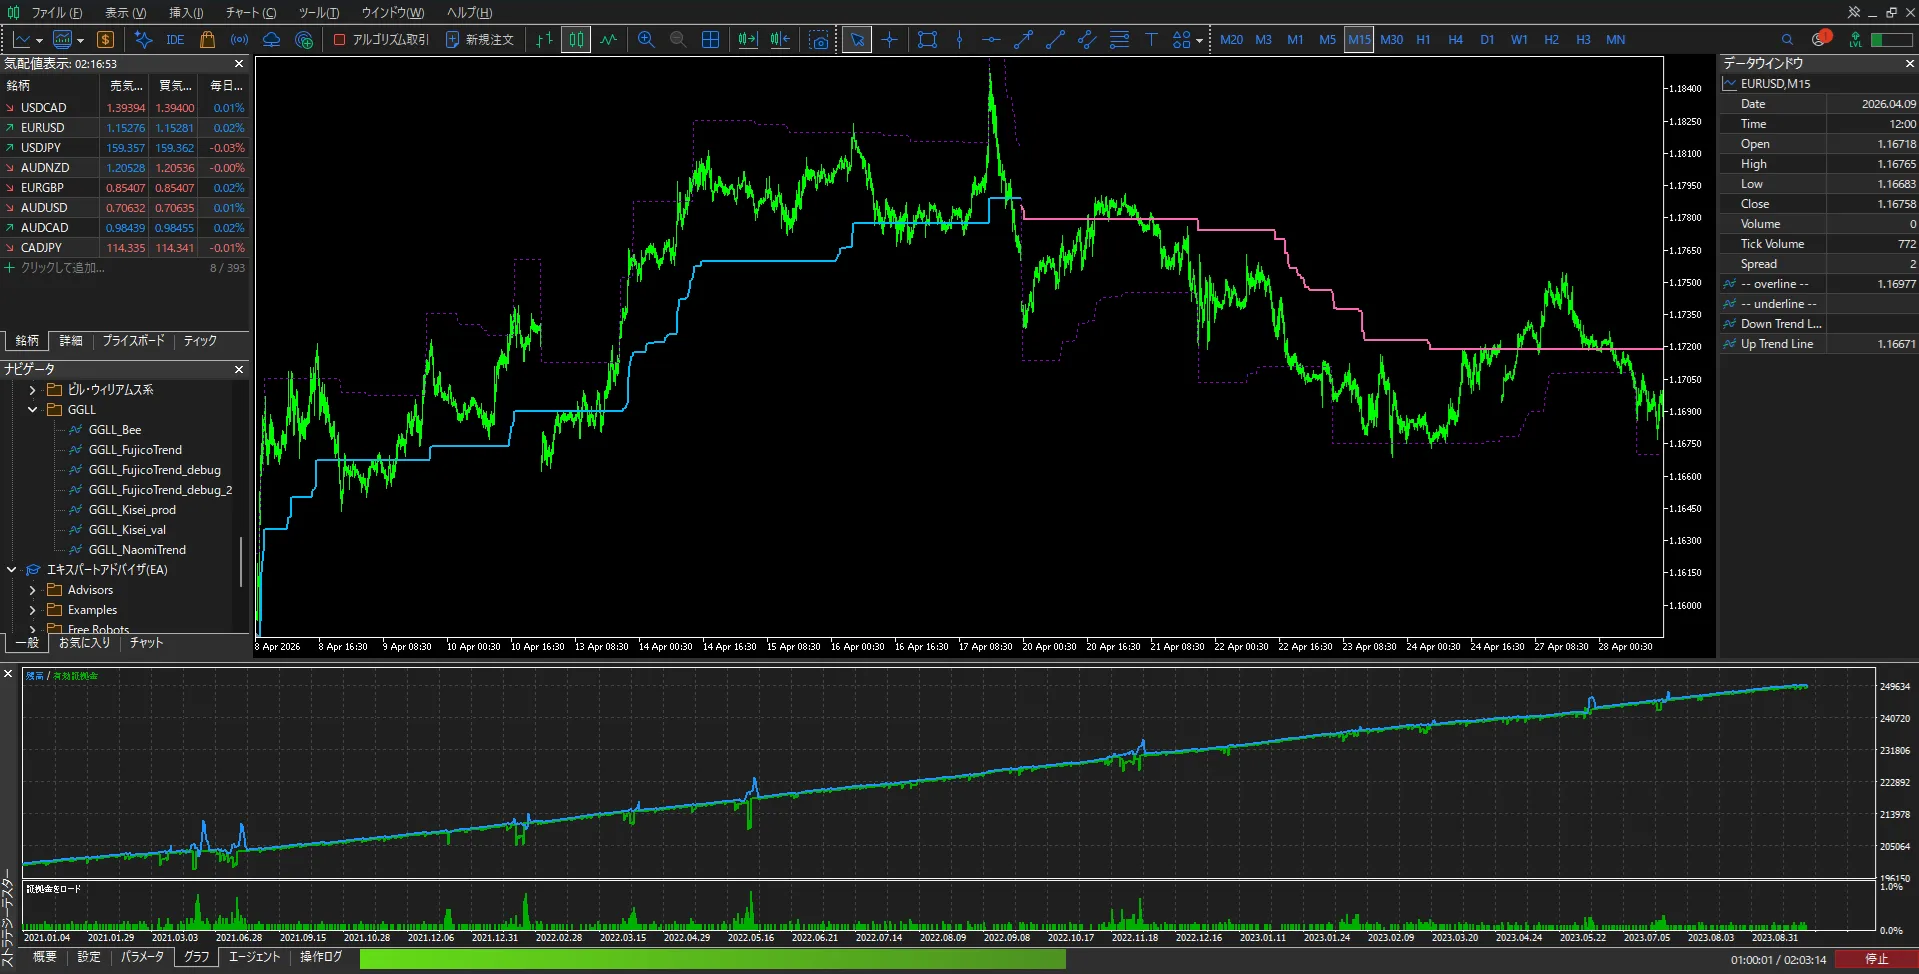
Task: Switch to the プライスボード tab
Action: click(x=133, y=341)
